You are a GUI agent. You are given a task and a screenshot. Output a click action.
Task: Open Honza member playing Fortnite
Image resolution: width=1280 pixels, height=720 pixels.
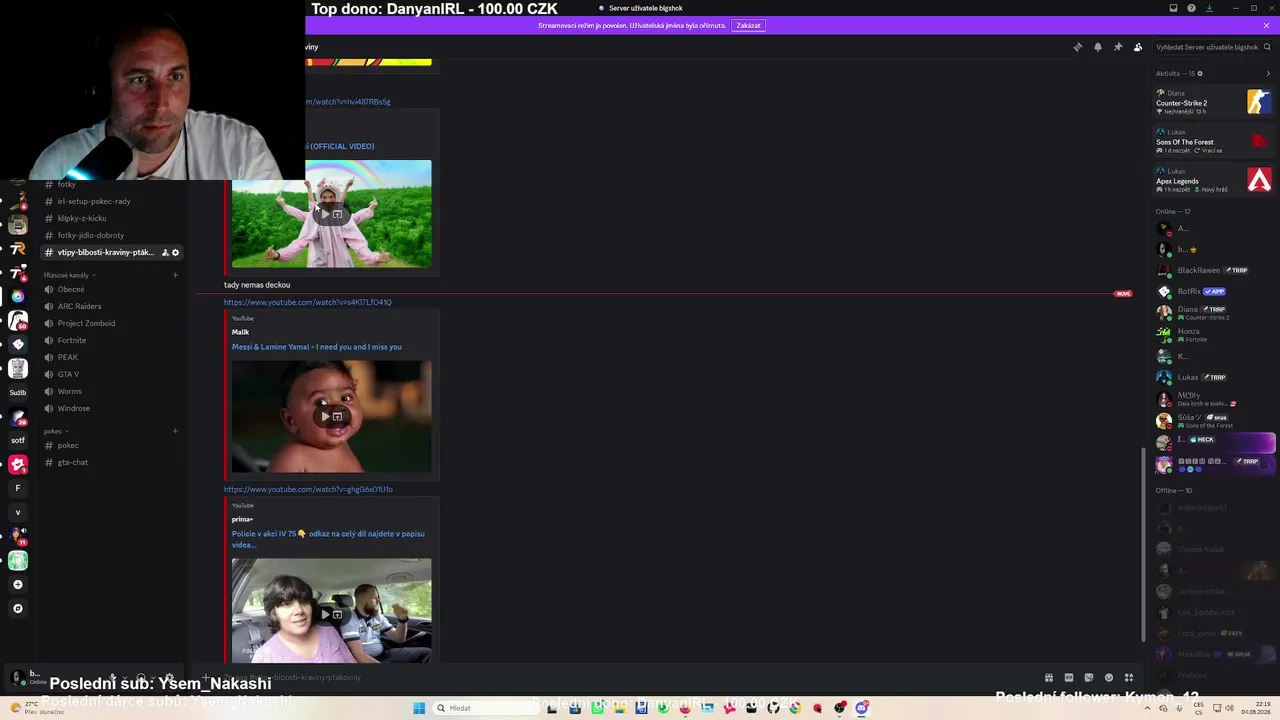1213,335
